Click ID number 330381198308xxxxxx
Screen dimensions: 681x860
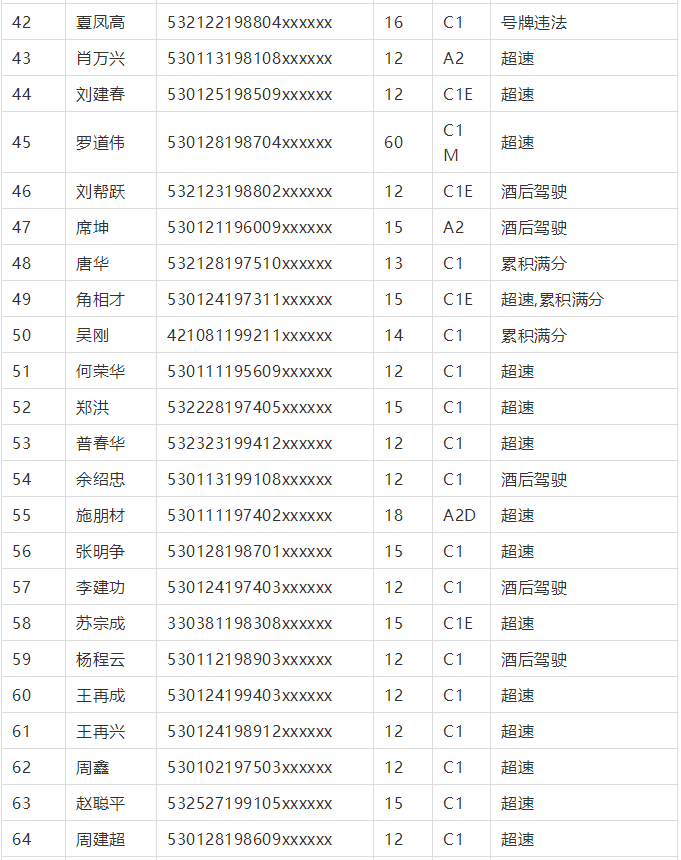(249, 623)
